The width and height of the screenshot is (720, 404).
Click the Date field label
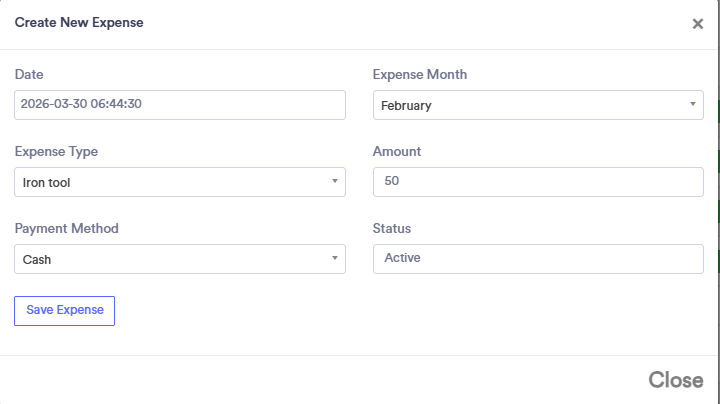(29, 74)
